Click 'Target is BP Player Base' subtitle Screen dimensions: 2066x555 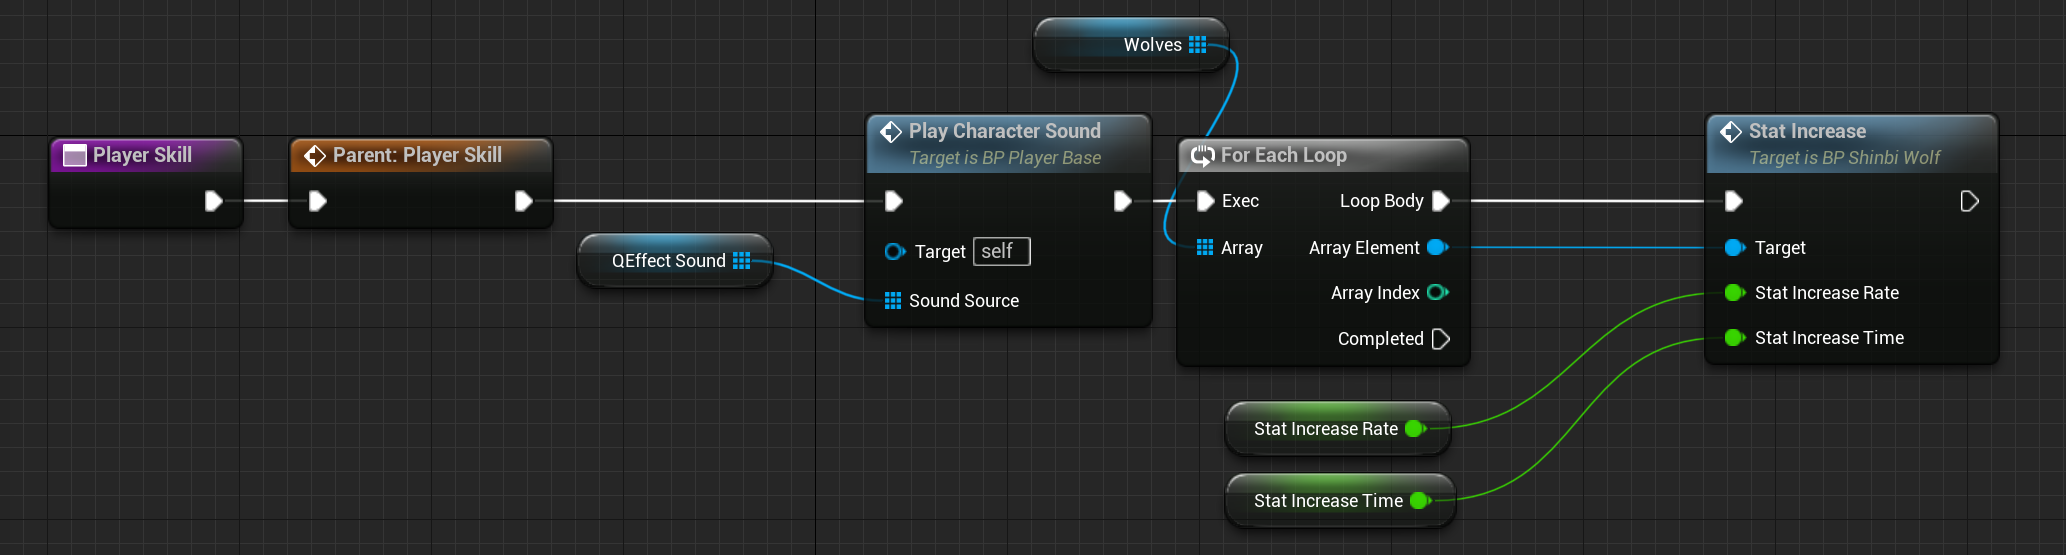point(1004,158)
